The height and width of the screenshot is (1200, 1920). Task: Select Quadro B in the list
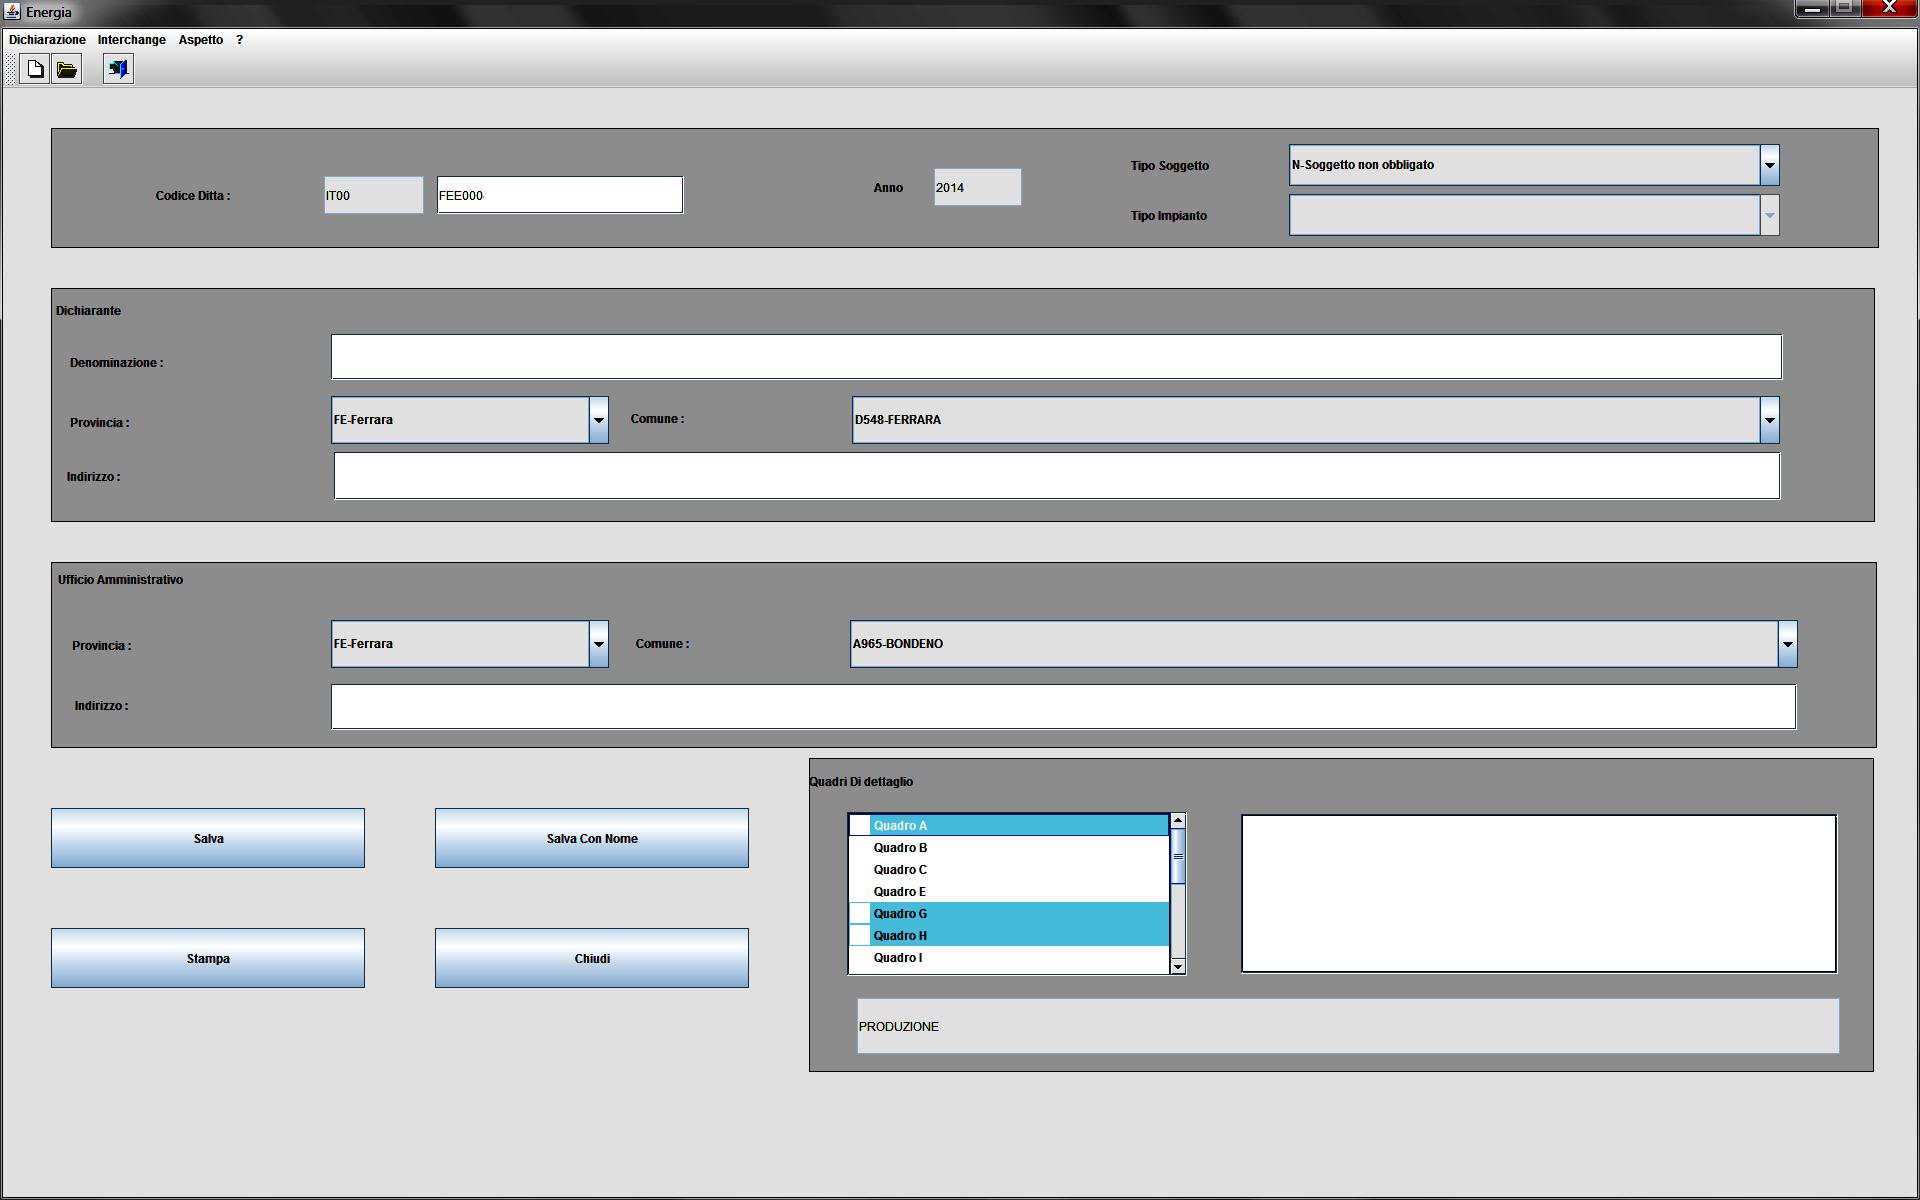(x=1009, y=848)
